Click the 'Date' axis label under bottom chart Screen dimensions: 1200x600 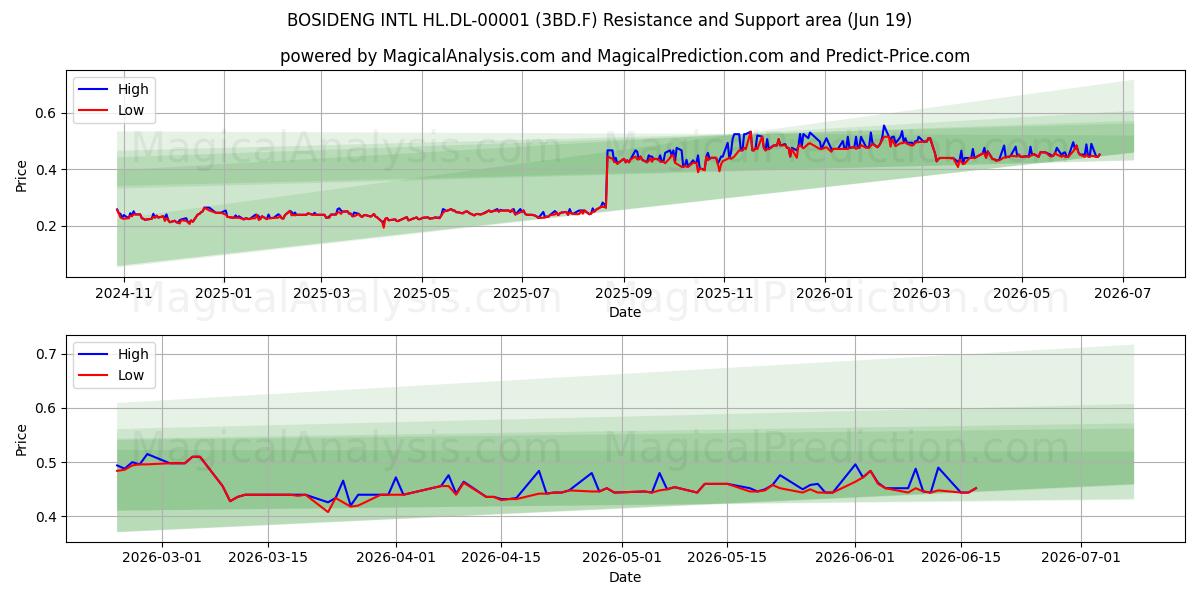coord(625,577)
